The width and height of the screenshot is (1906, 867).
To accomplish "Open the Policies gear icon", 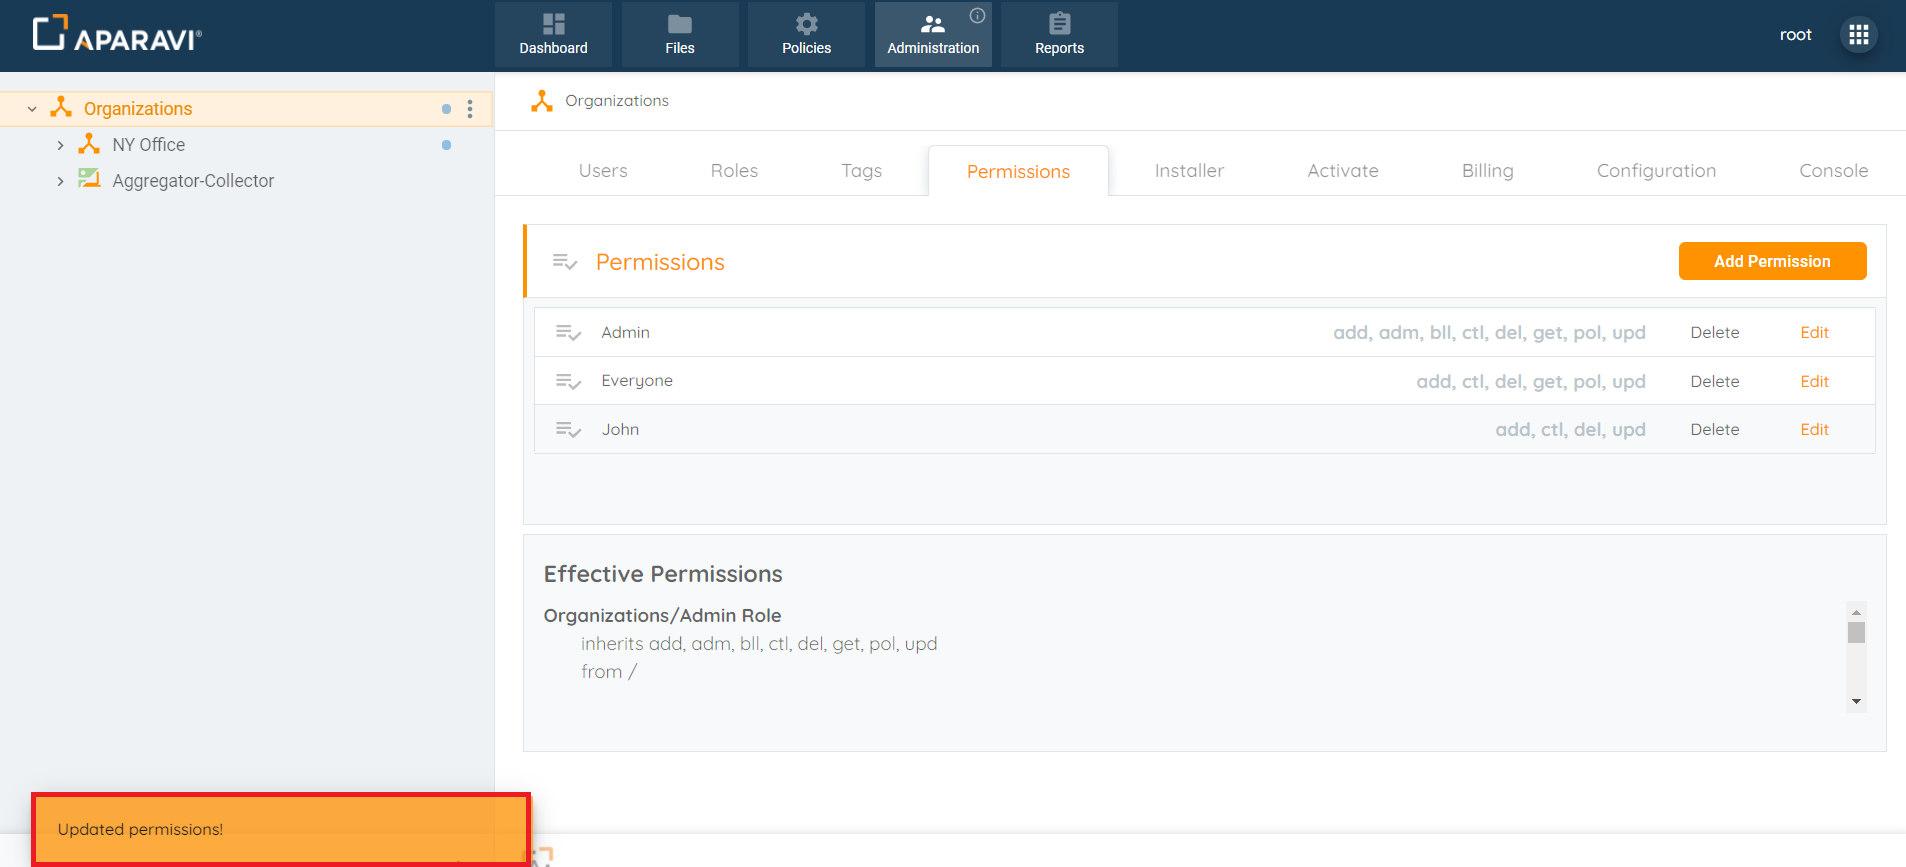I will [x=806, y=24].
